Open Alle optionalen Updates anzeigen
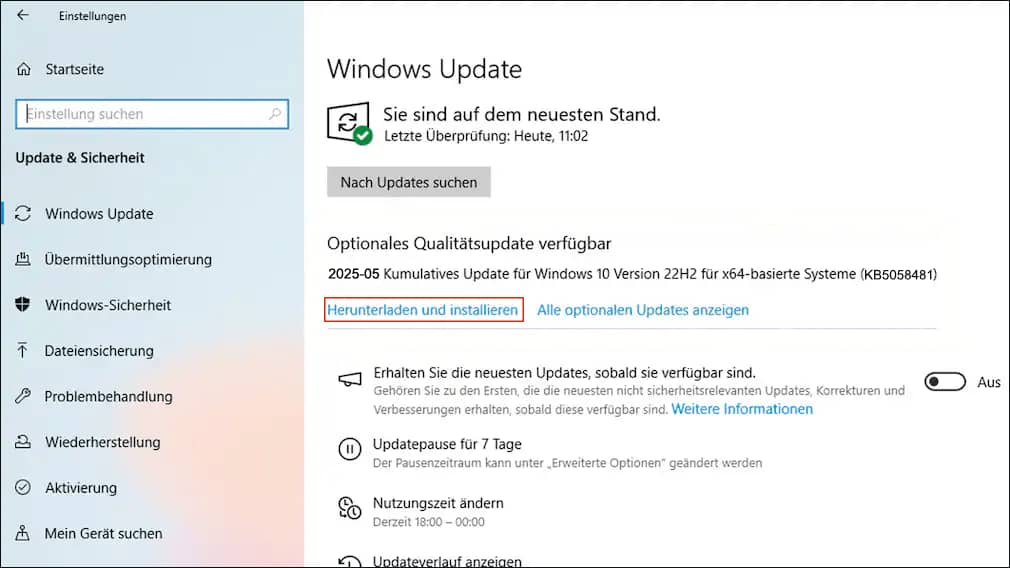This screenshot has height=568, width=1010. coord(643,310)
